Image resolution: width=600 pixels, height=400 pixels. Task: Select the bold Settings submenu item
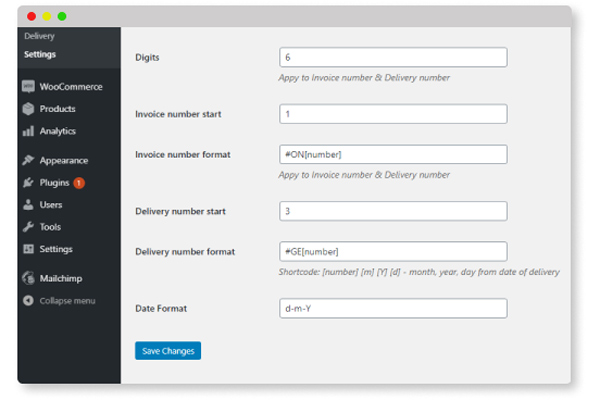(x=40, y=54)
